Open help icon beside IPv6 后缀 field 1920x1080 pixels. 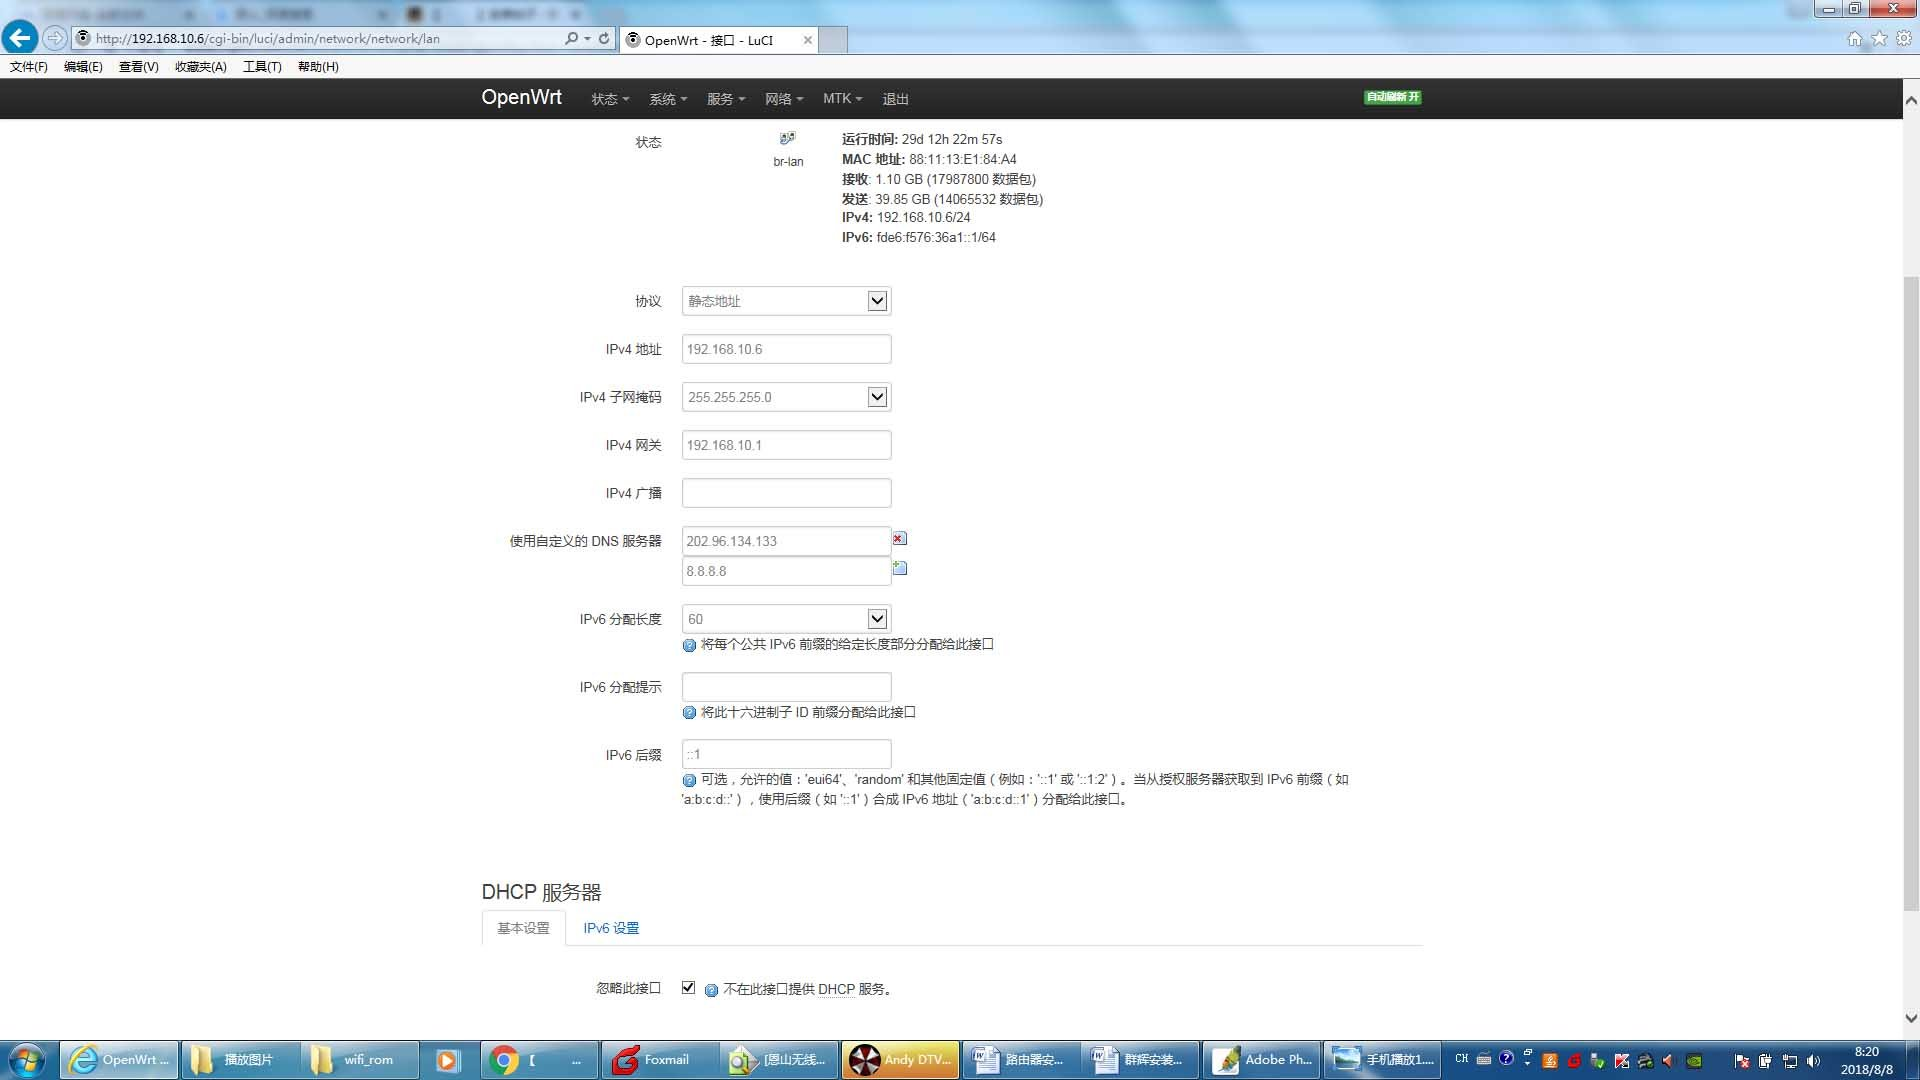(688, 780)
